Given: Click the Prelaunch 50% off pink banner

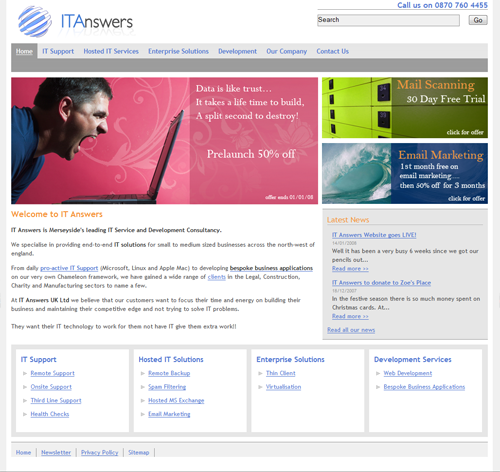Looking at the screenshot, I should tap(164, 141).
